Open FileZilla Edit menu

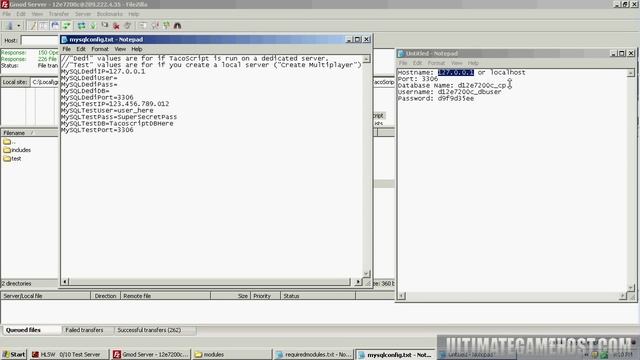point(21,14)
